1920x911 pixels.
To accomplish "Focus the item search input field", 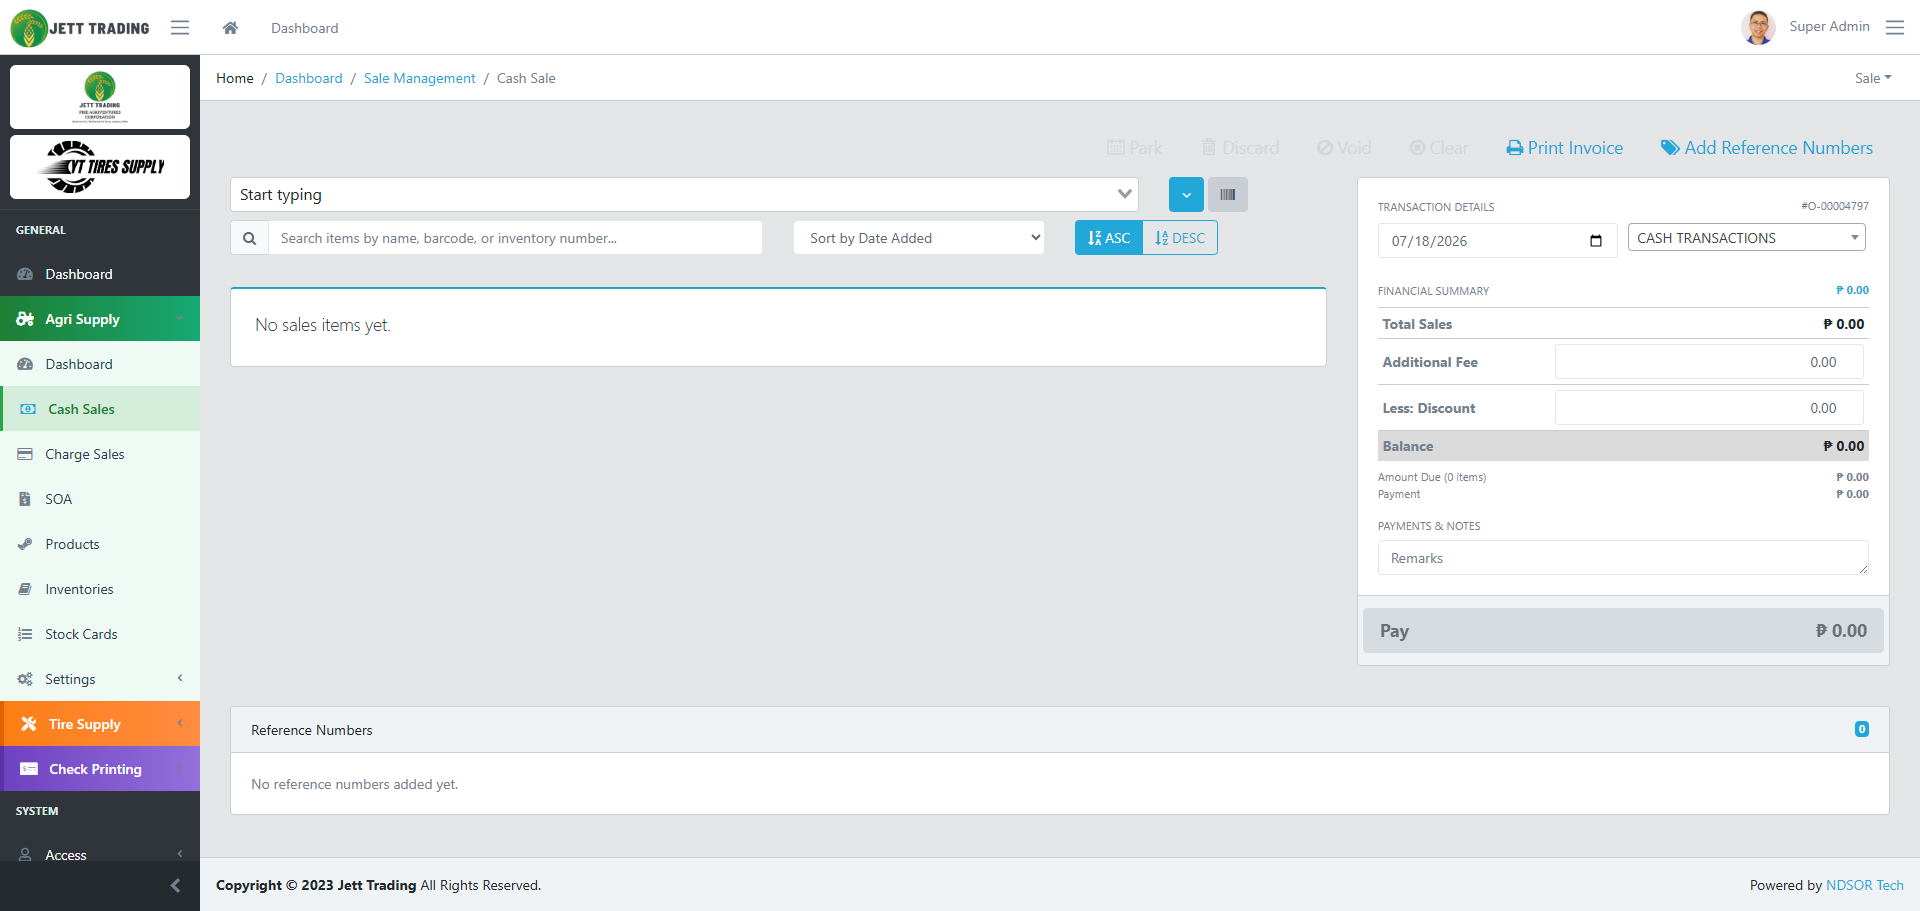I will (x=515, y=238).
